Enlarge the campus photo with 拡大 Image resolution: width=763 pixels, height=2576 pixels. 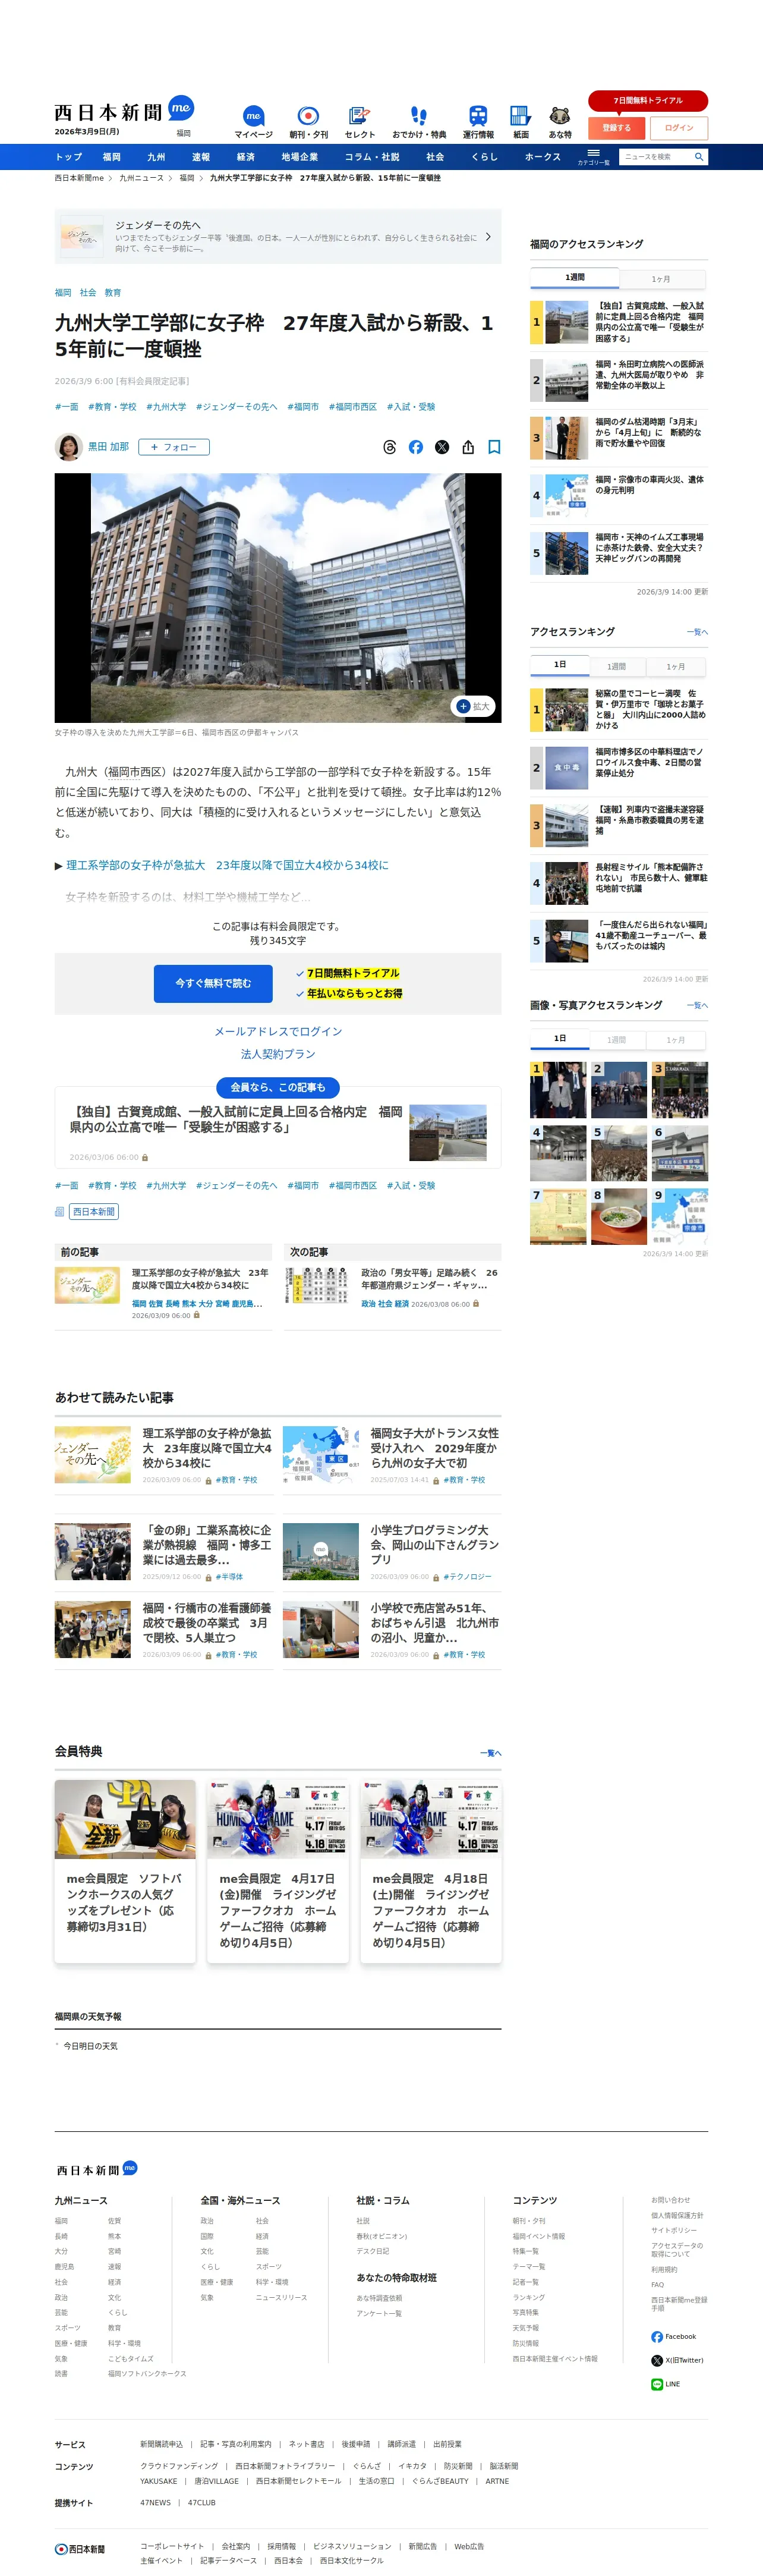tap(473, 706)
